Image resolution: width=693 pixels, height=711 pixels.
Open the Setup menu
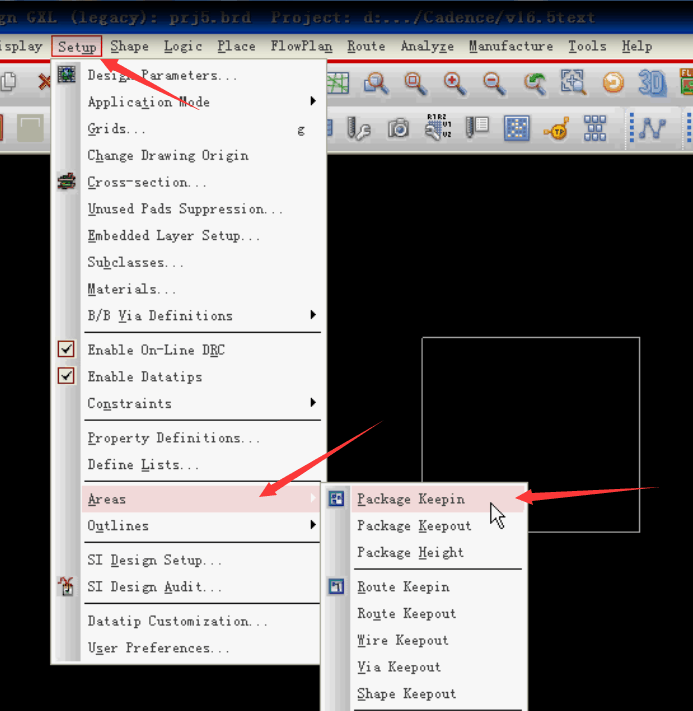coord(77,46)
